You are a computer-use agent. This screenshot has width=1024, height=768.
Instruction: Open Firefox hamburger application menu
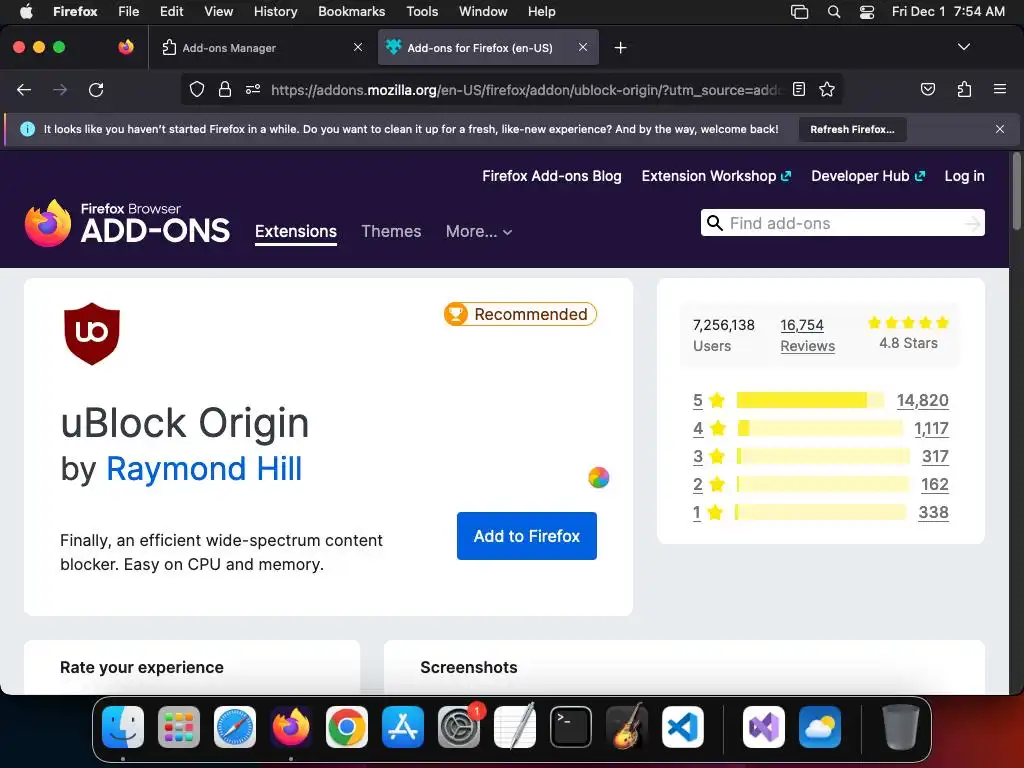point(999,89)
